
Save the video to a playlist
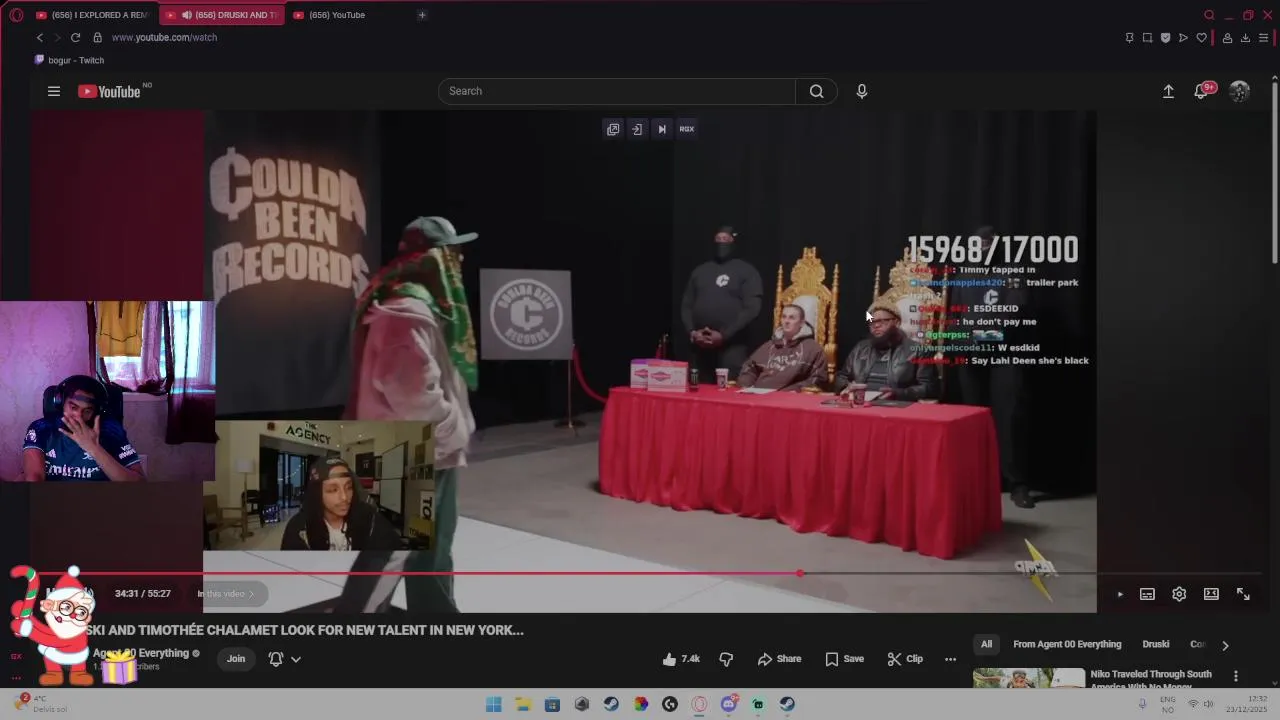[x=844, y=659]
